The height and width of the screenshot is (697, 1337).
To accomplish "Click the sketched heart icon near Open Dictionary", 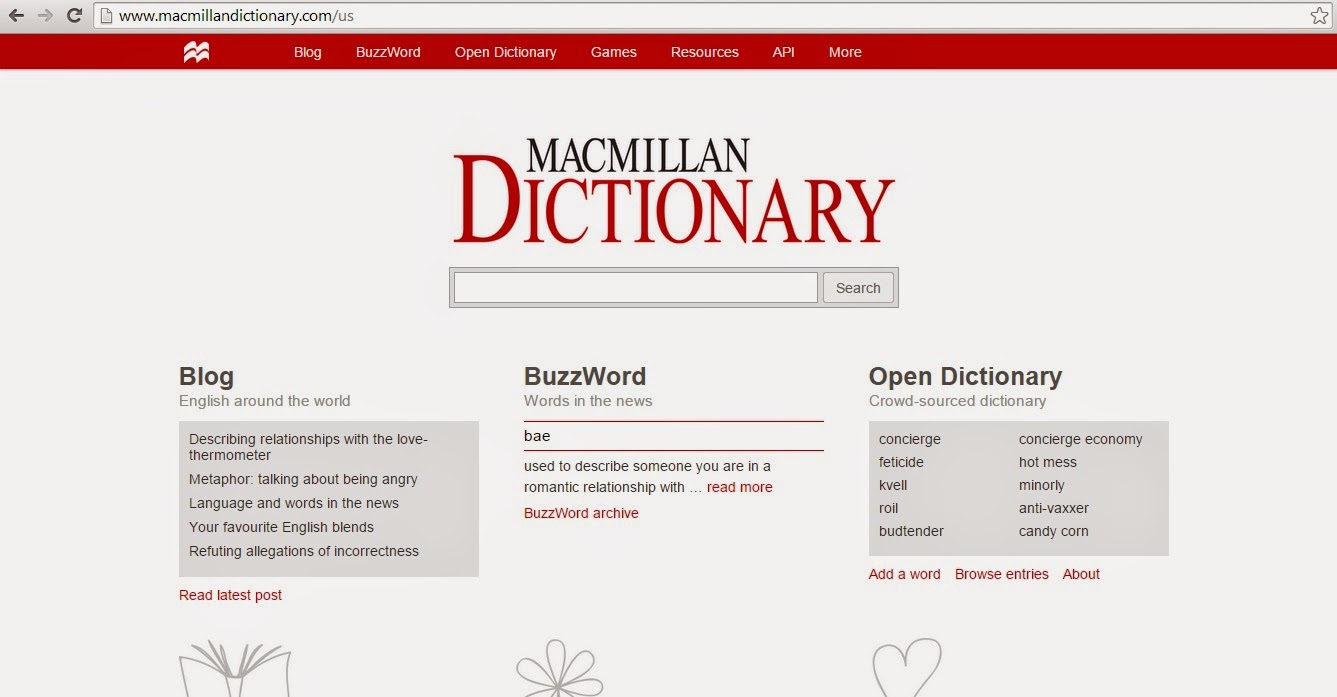I will click(x=908, y=668).
